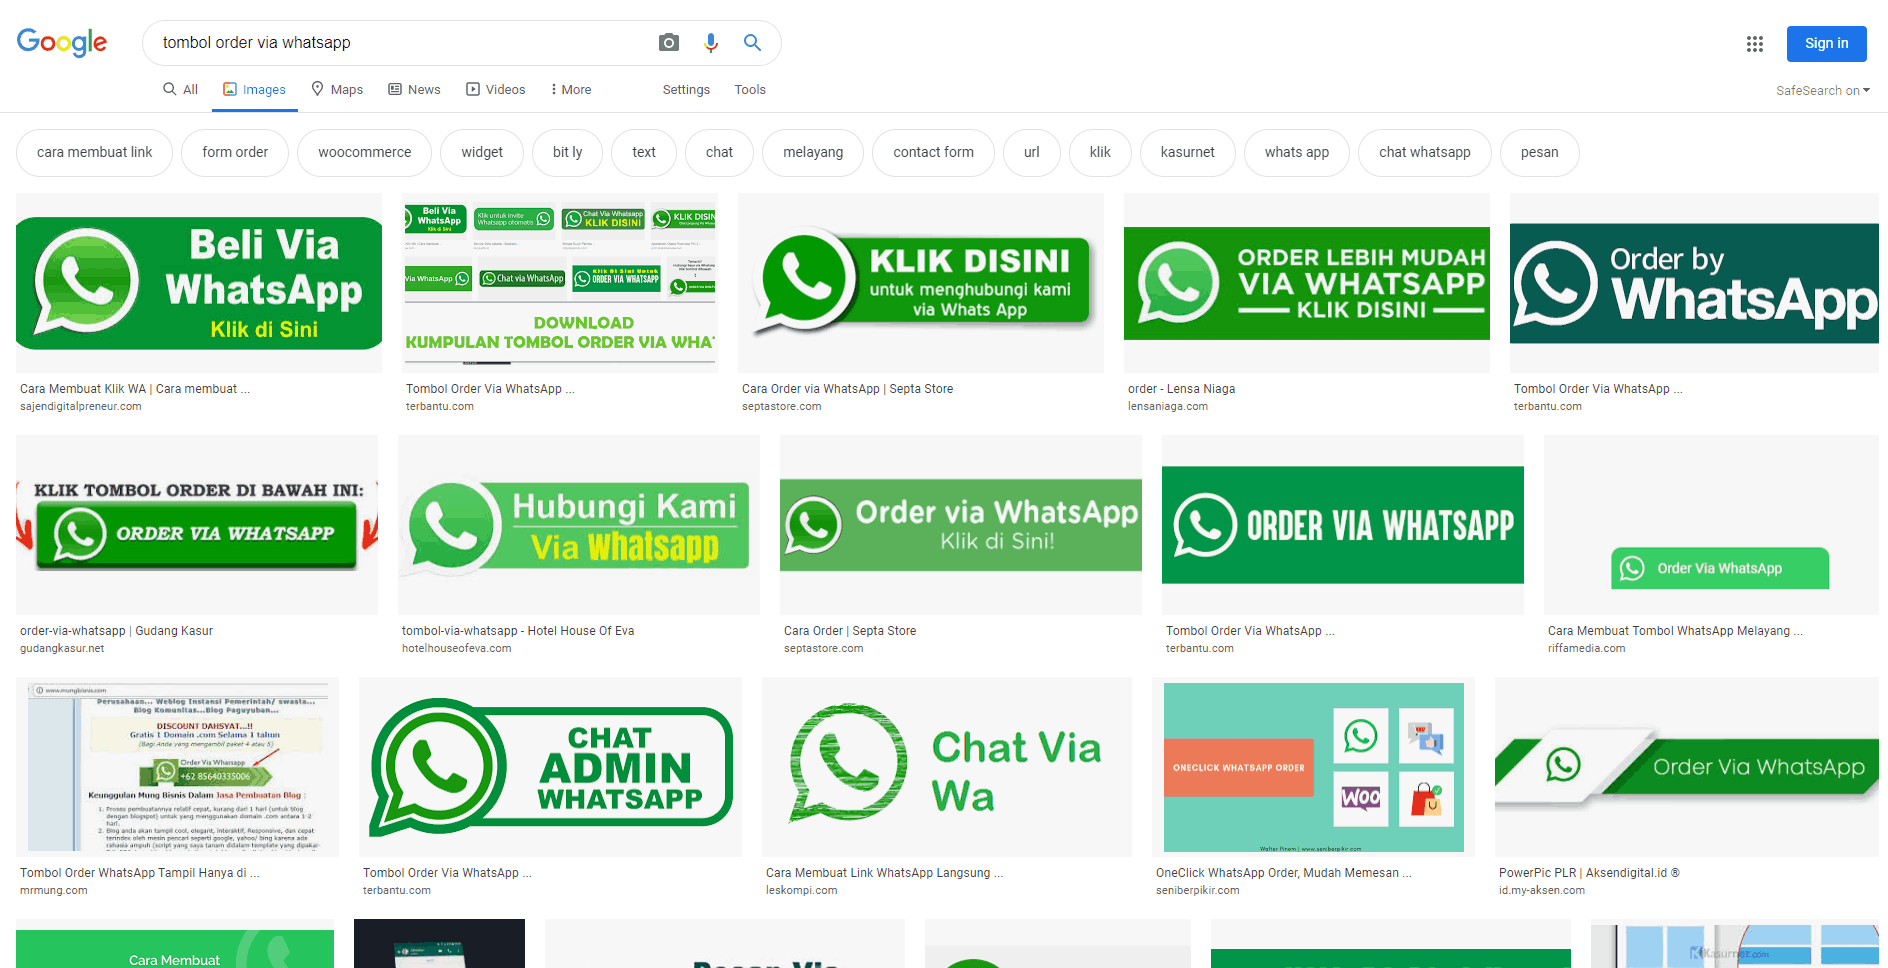This screenshot has width=1888, height=968.
Task: Click the magnifying glass search button
Action: click(752, 43)
